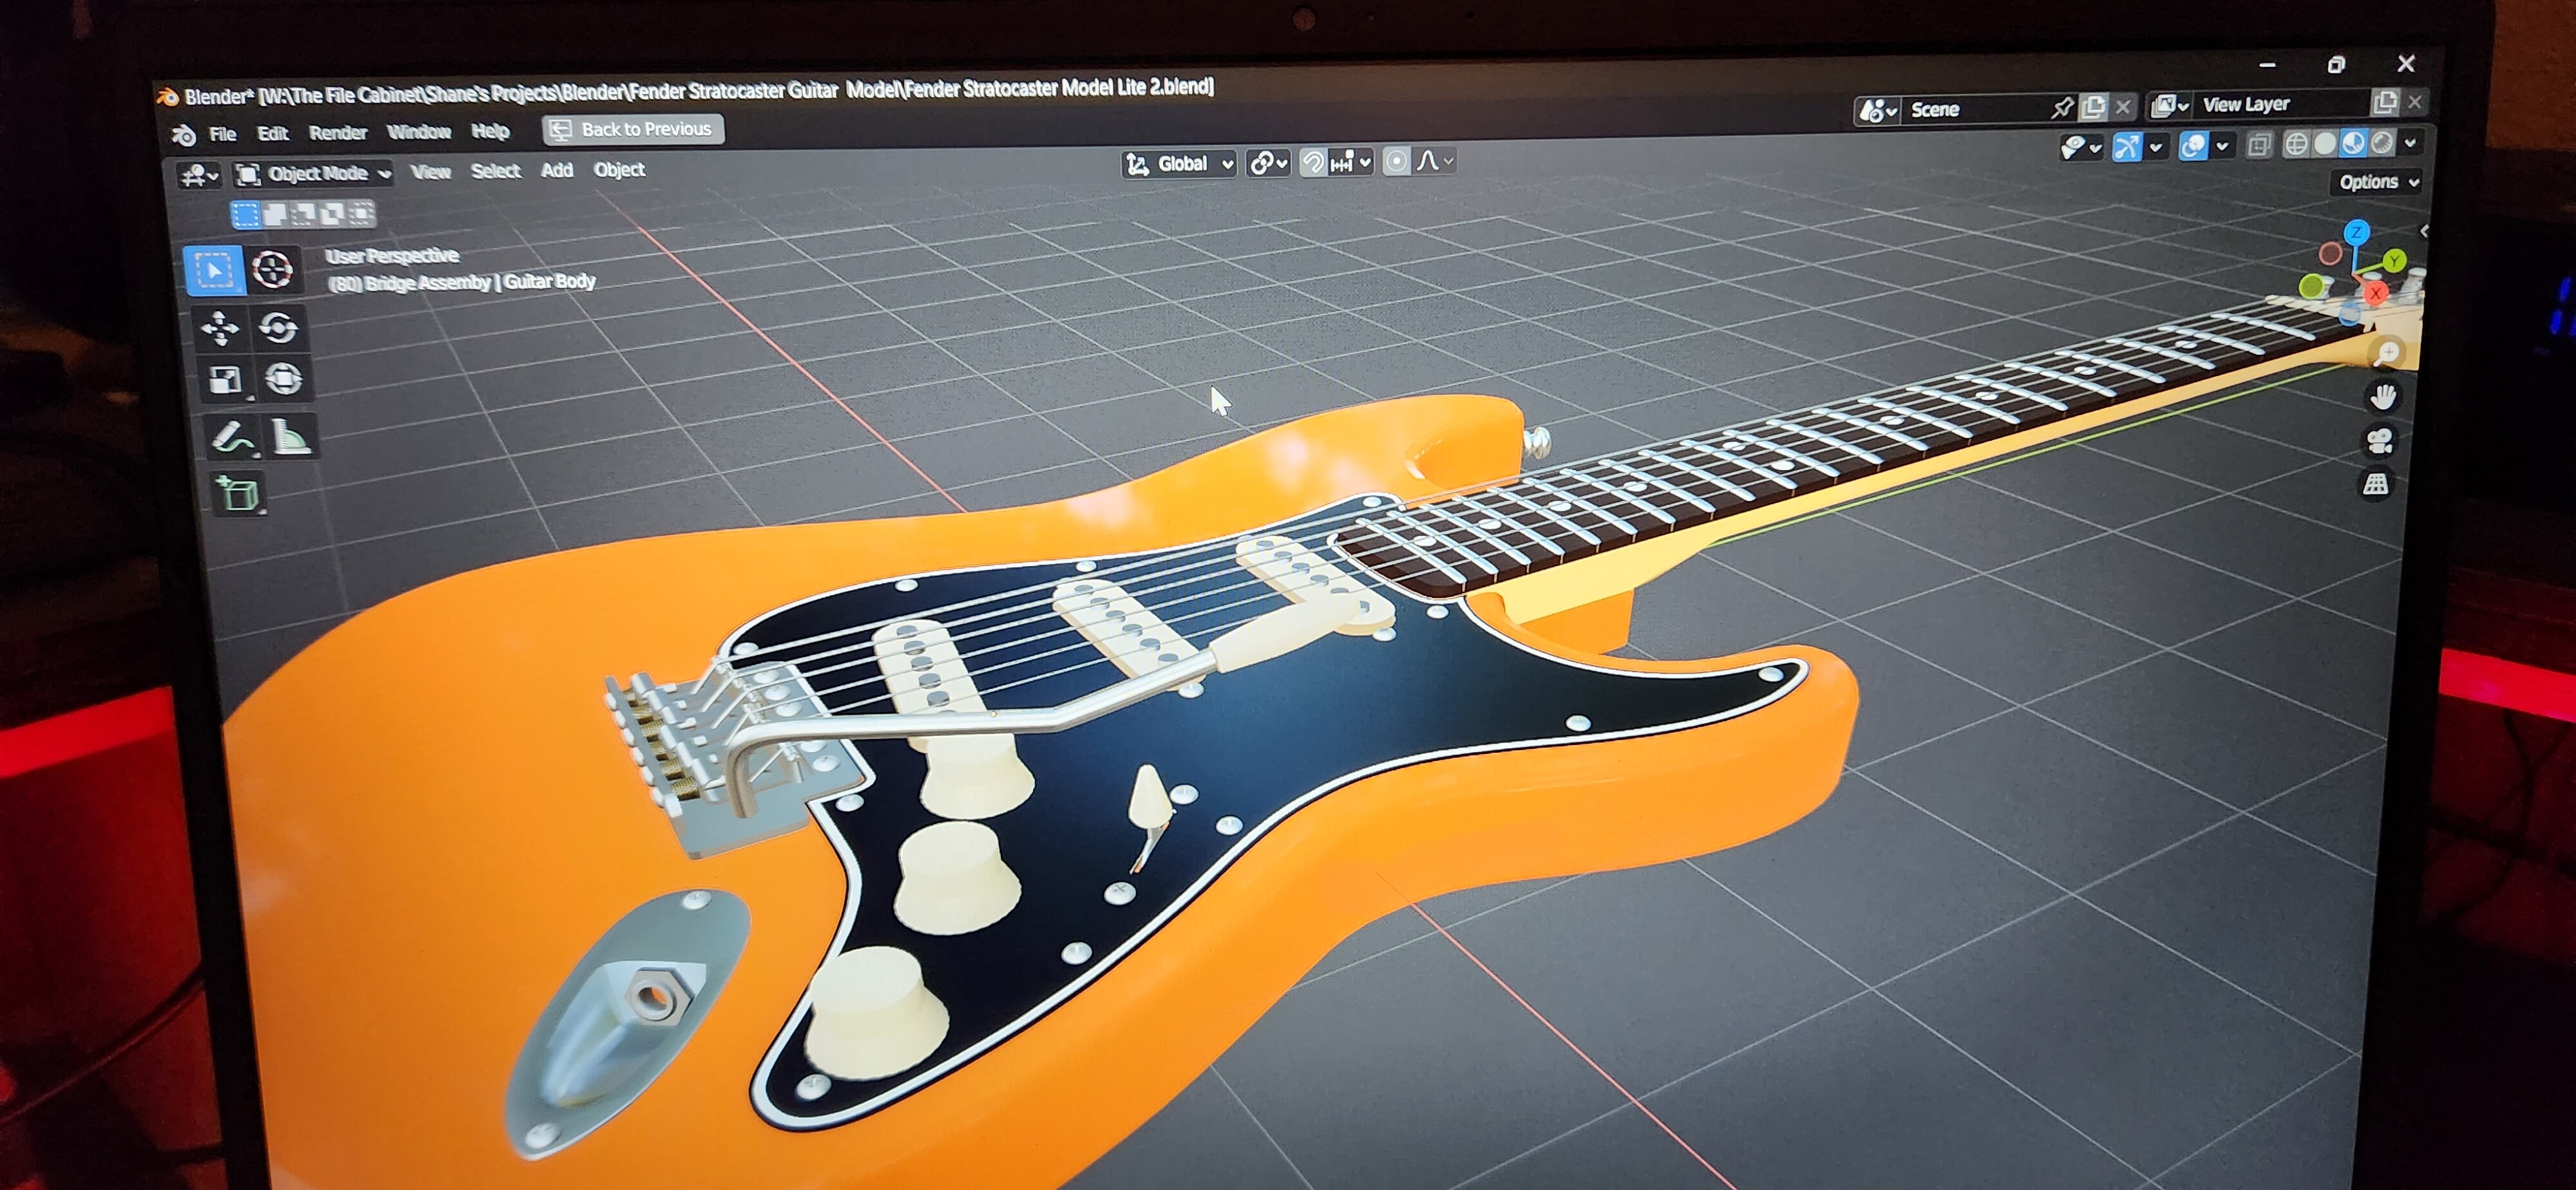This screenshot has height=1190, width=2576.
Task: Click the pan hand viewport gizmo
Action: [x=2383, y=397]
